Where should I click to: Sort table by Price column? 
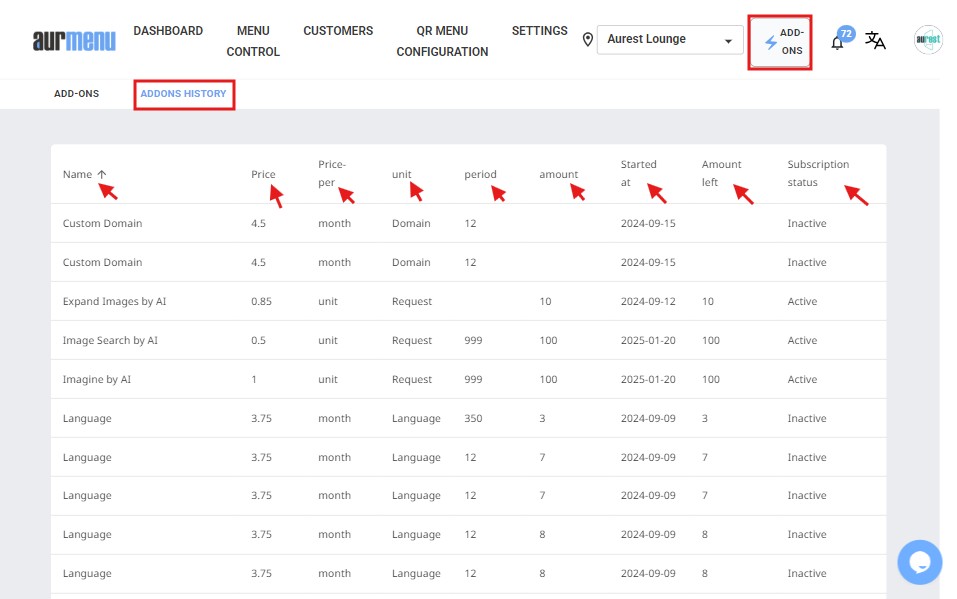point(263,174)
